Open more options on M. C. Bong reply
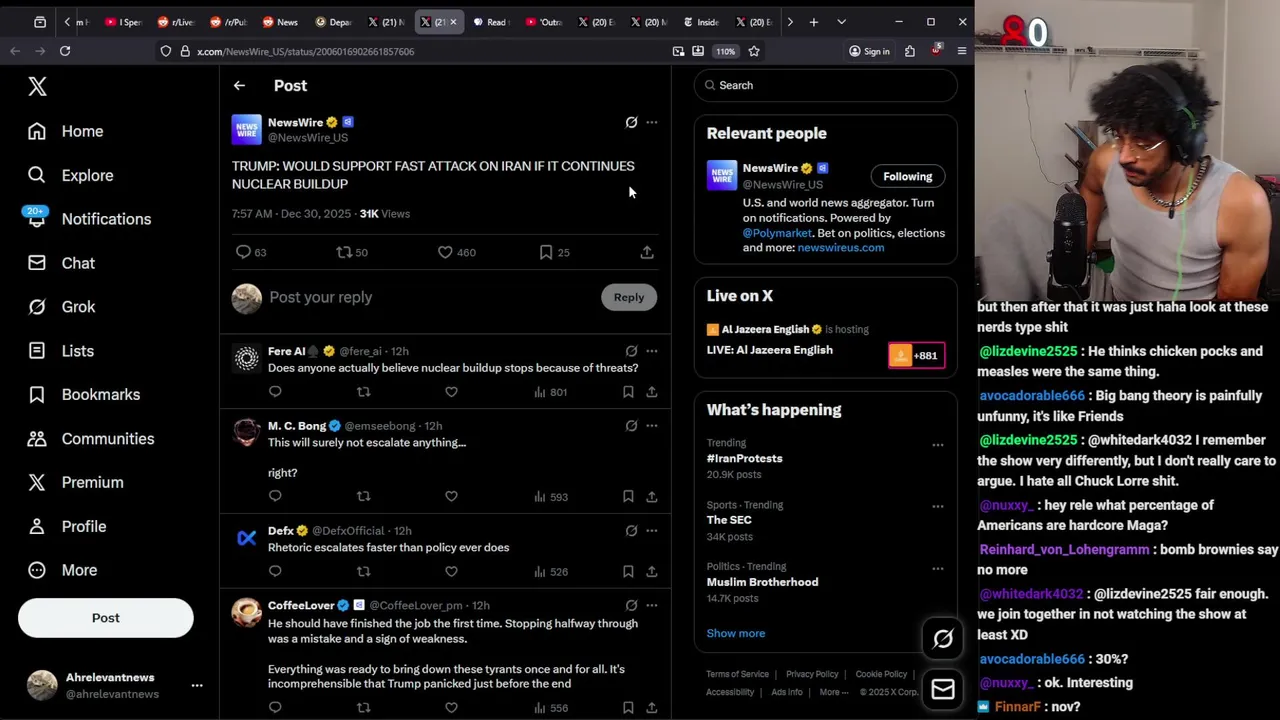The width and height of the screenshot is (1280, 720). (x=652, y=426)
